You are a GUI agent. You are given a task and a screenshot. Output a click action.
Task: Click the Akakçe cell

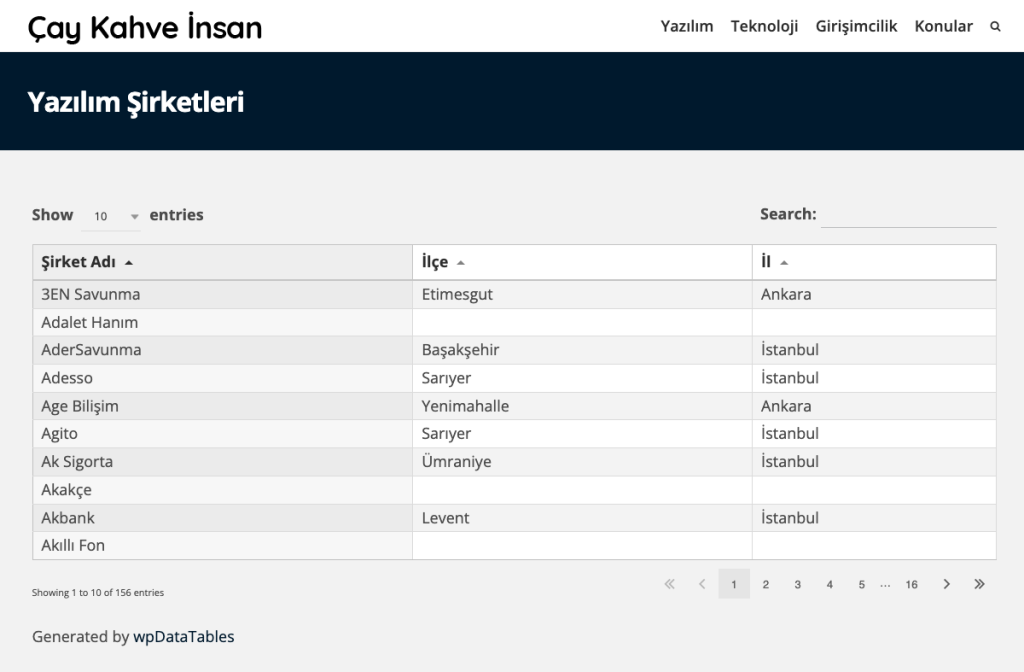click(x=223, y=490)
